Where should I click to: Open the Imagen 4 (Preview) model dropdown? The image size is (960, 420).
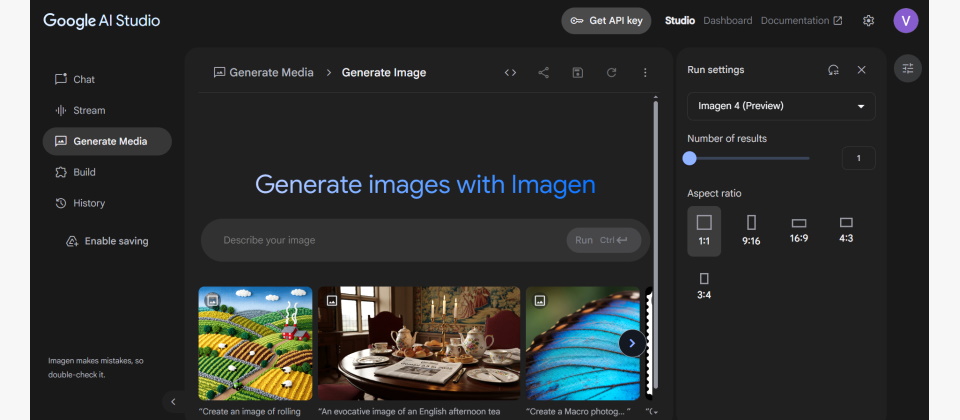(x=781, y=106)
